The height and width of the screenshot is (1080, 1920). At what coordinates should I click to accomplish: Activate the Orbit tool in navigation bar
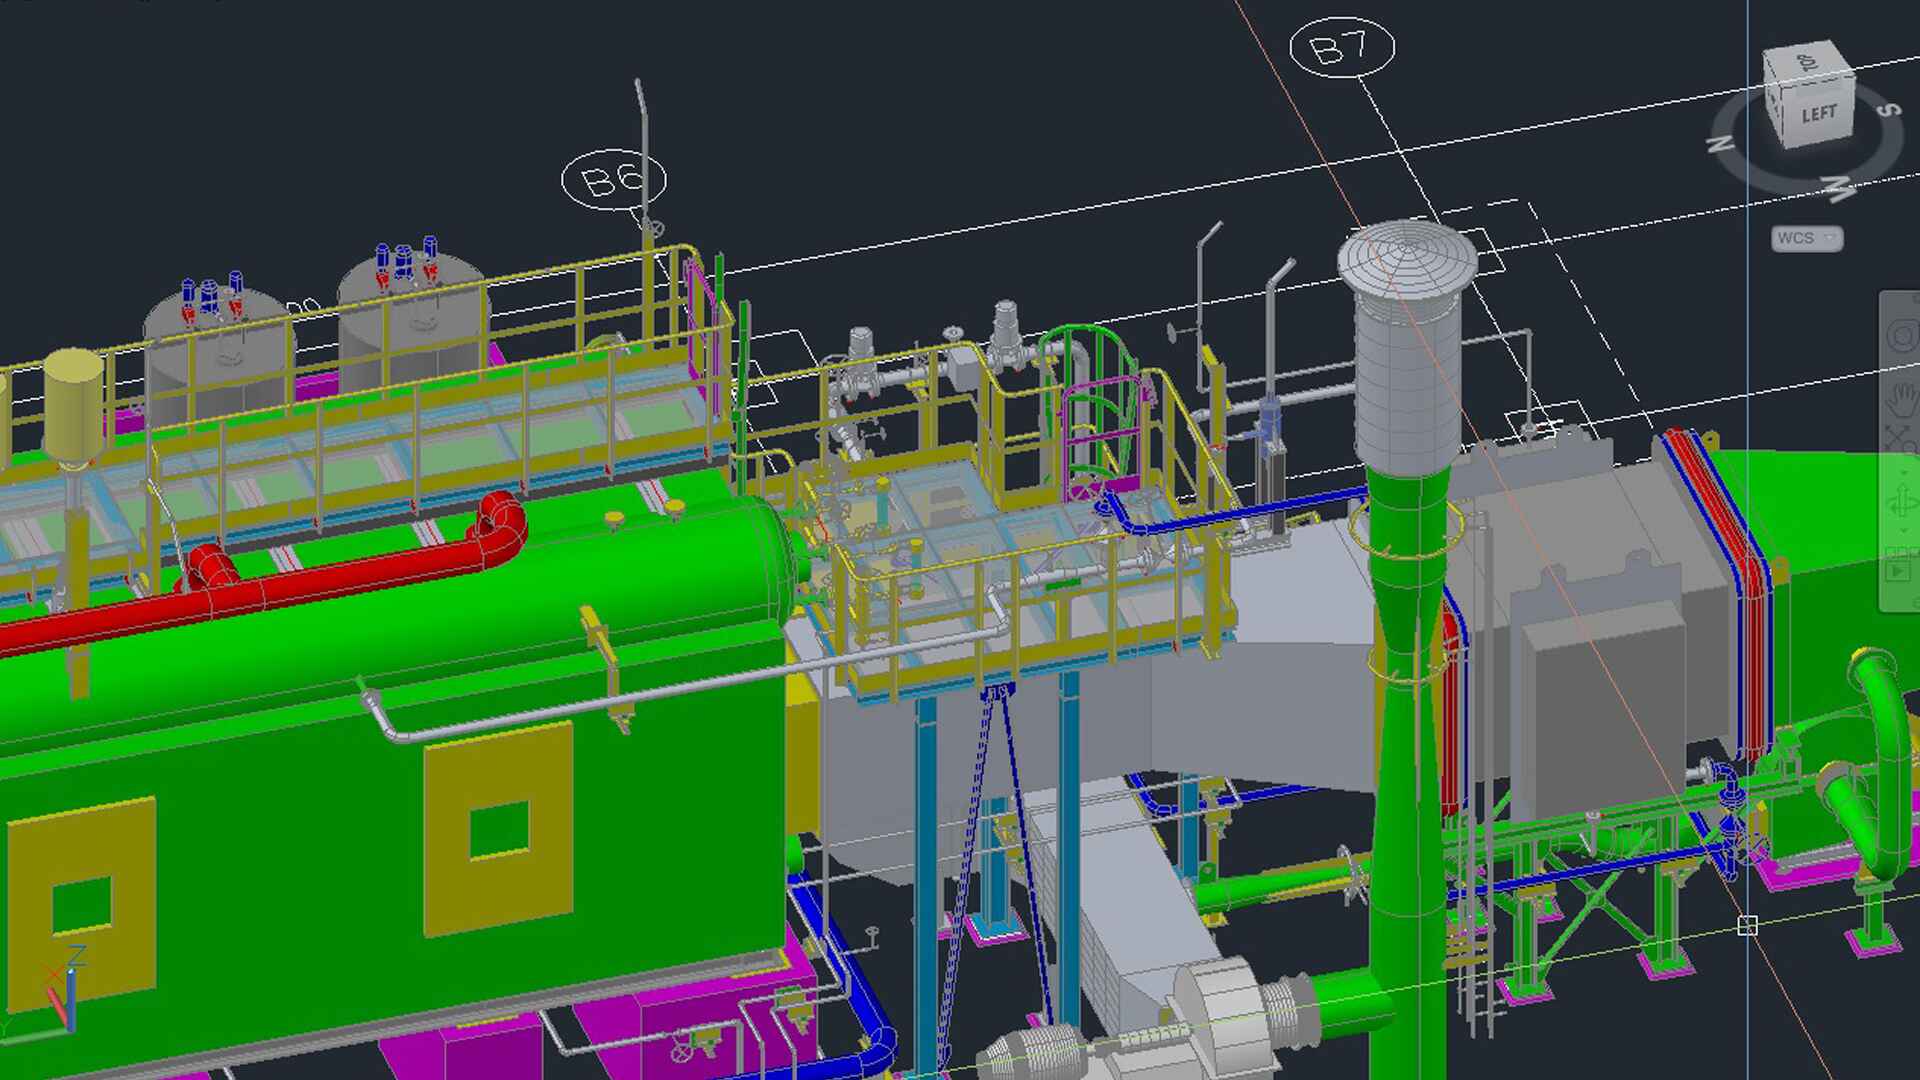tap(1902, 503)
